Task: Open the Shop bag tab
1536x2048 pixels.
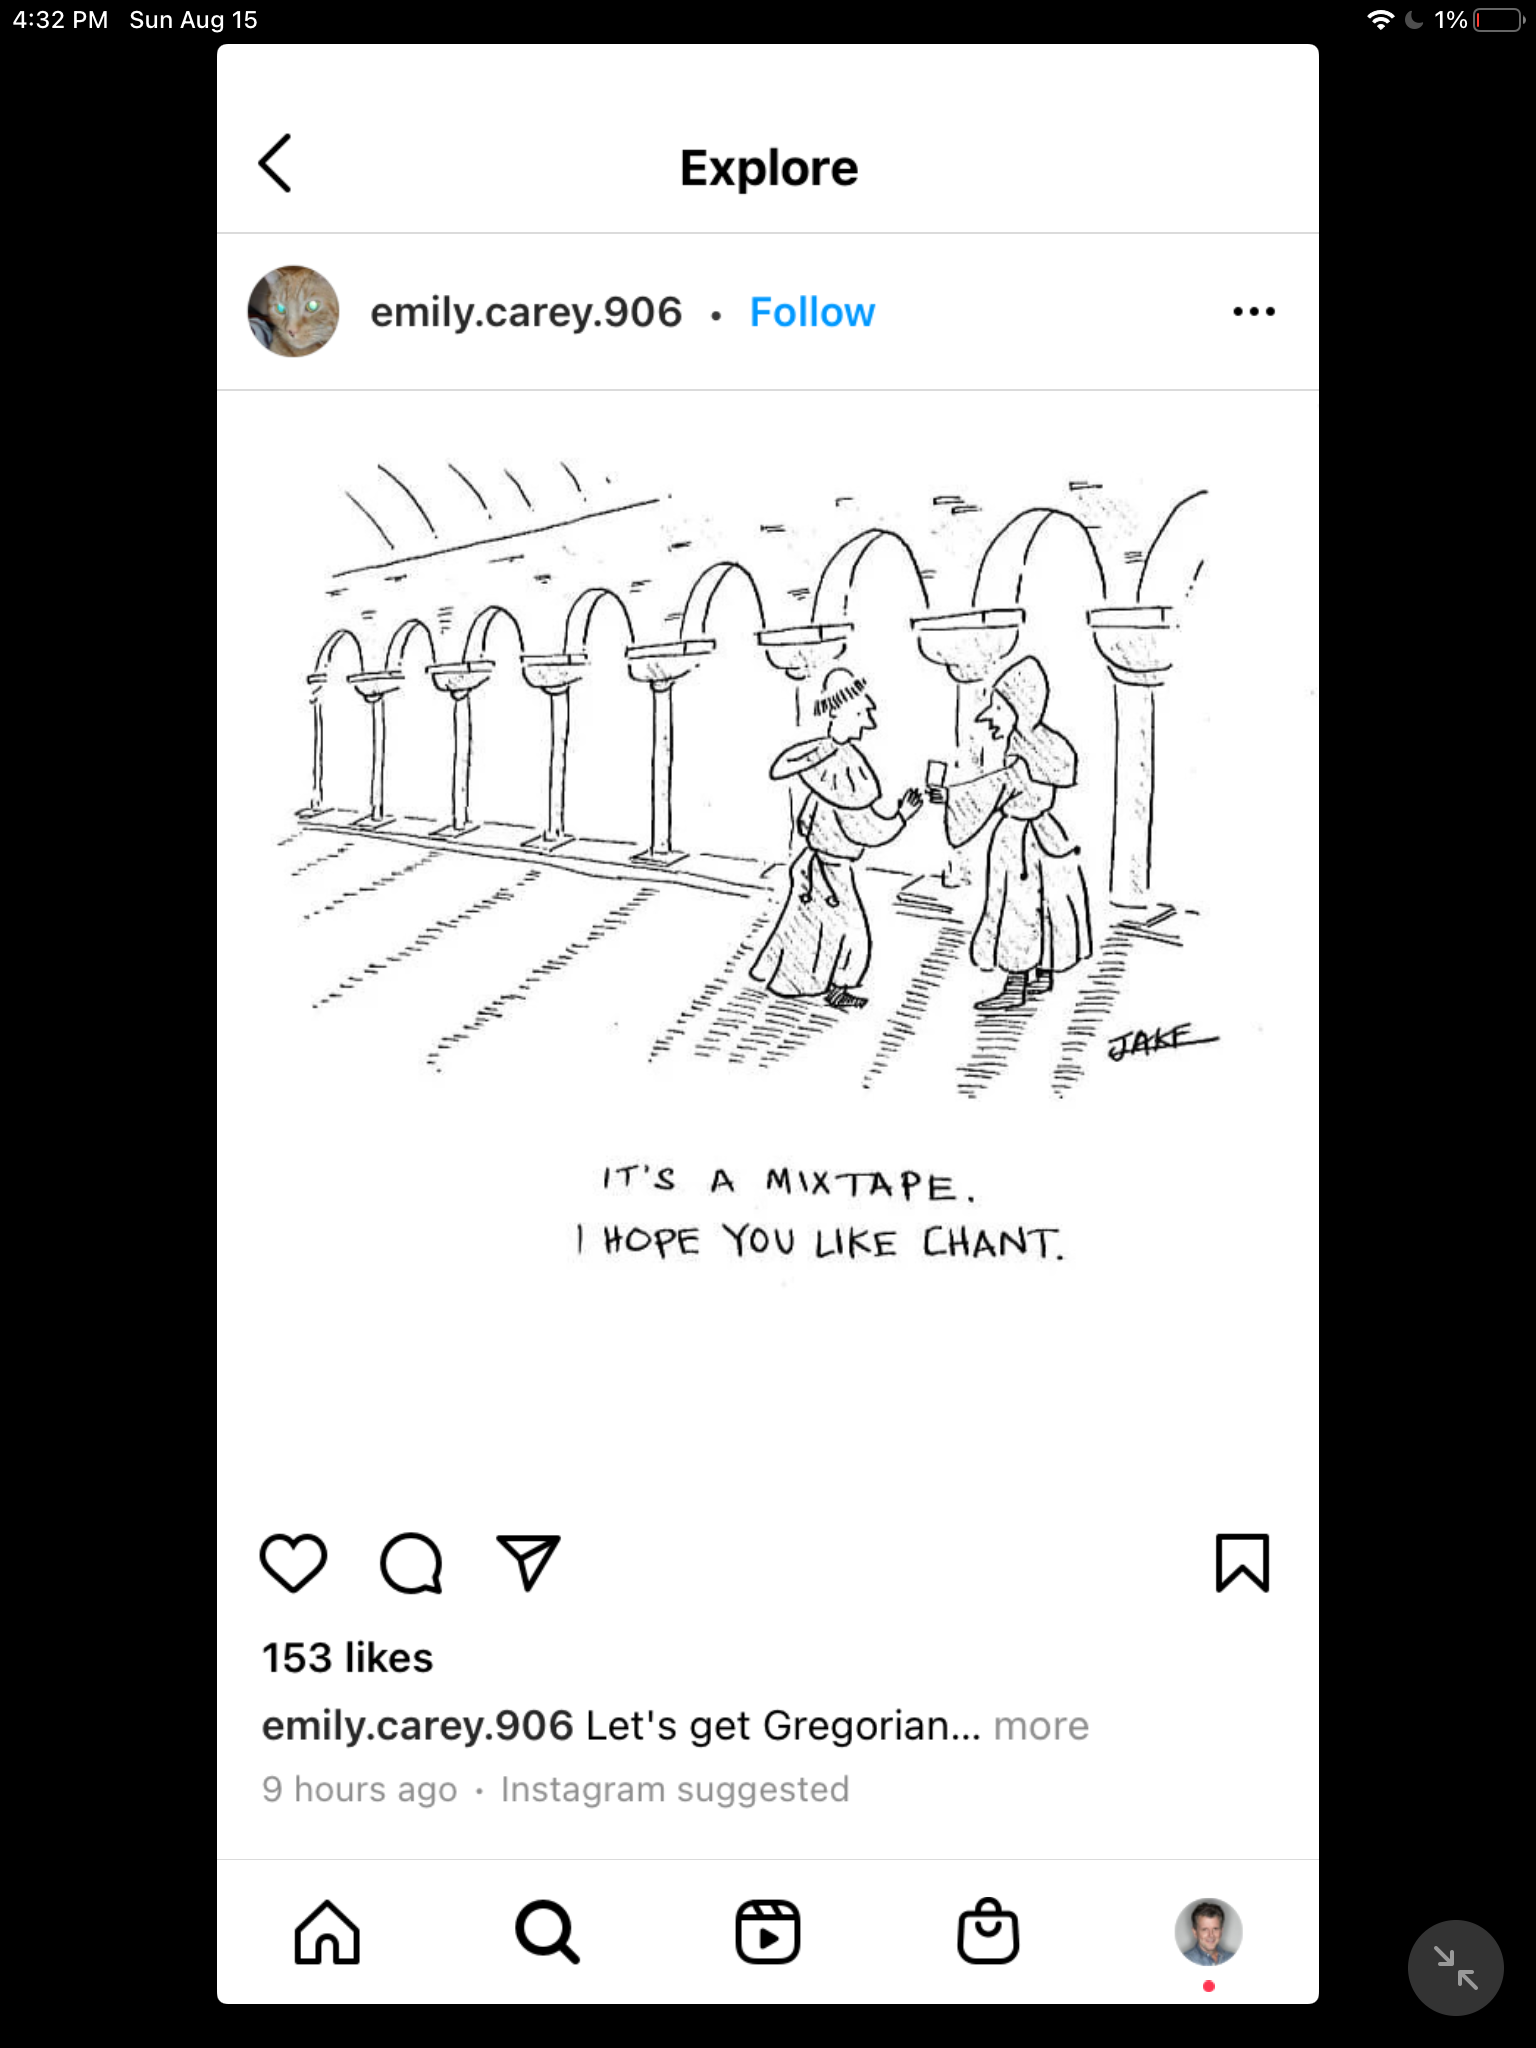Action: coord(988,1931)
